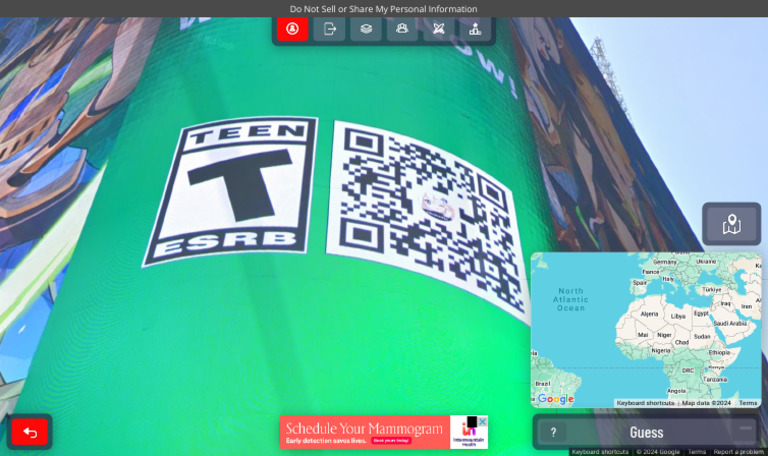This screenshot has width=768, height=456.
Task: Minimize the map with the dash button
Action: click(x=746, y=428)
